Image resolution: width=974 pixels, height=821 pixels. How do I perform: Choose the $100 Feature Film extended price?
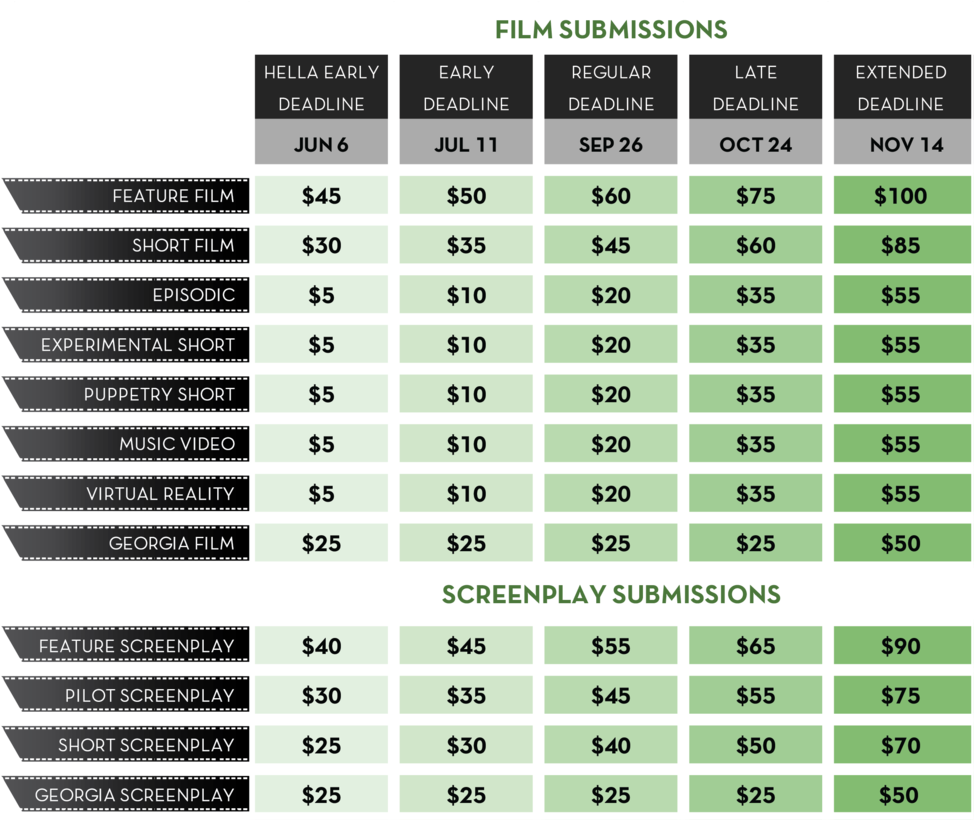click(902, 195)
